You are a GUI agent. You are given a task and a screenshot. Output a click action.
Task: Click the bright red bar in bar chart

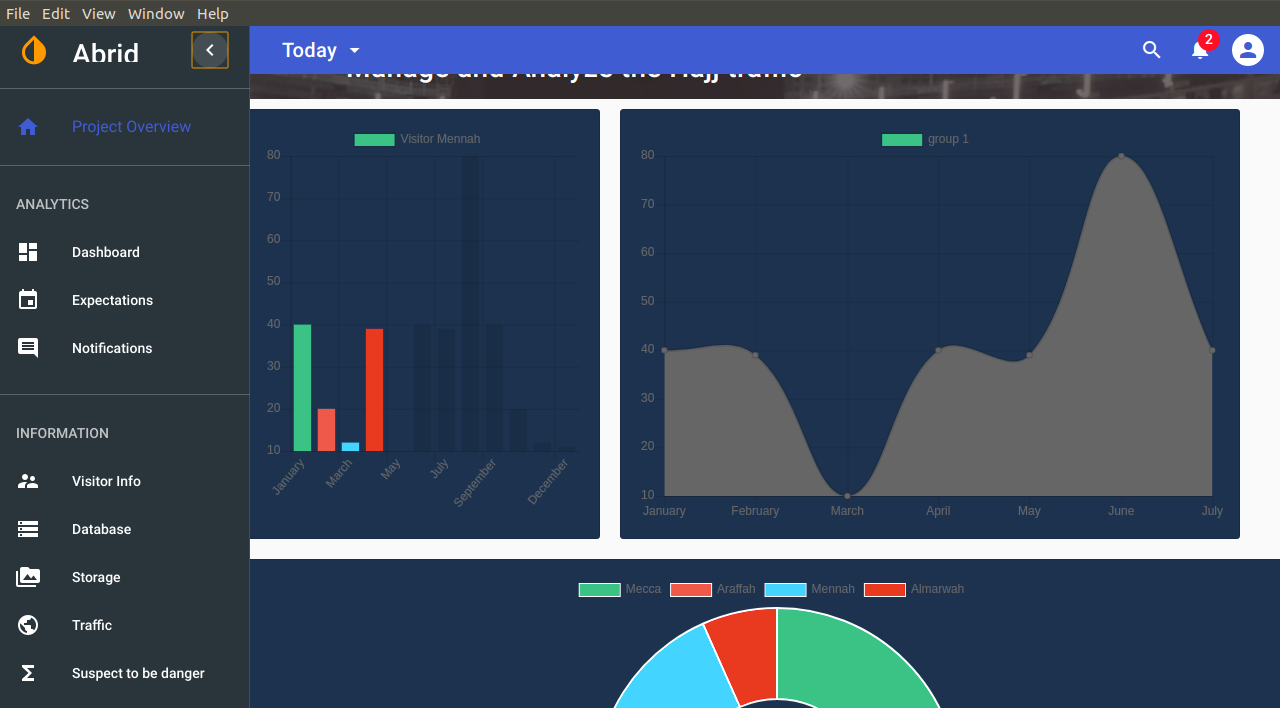374,390
